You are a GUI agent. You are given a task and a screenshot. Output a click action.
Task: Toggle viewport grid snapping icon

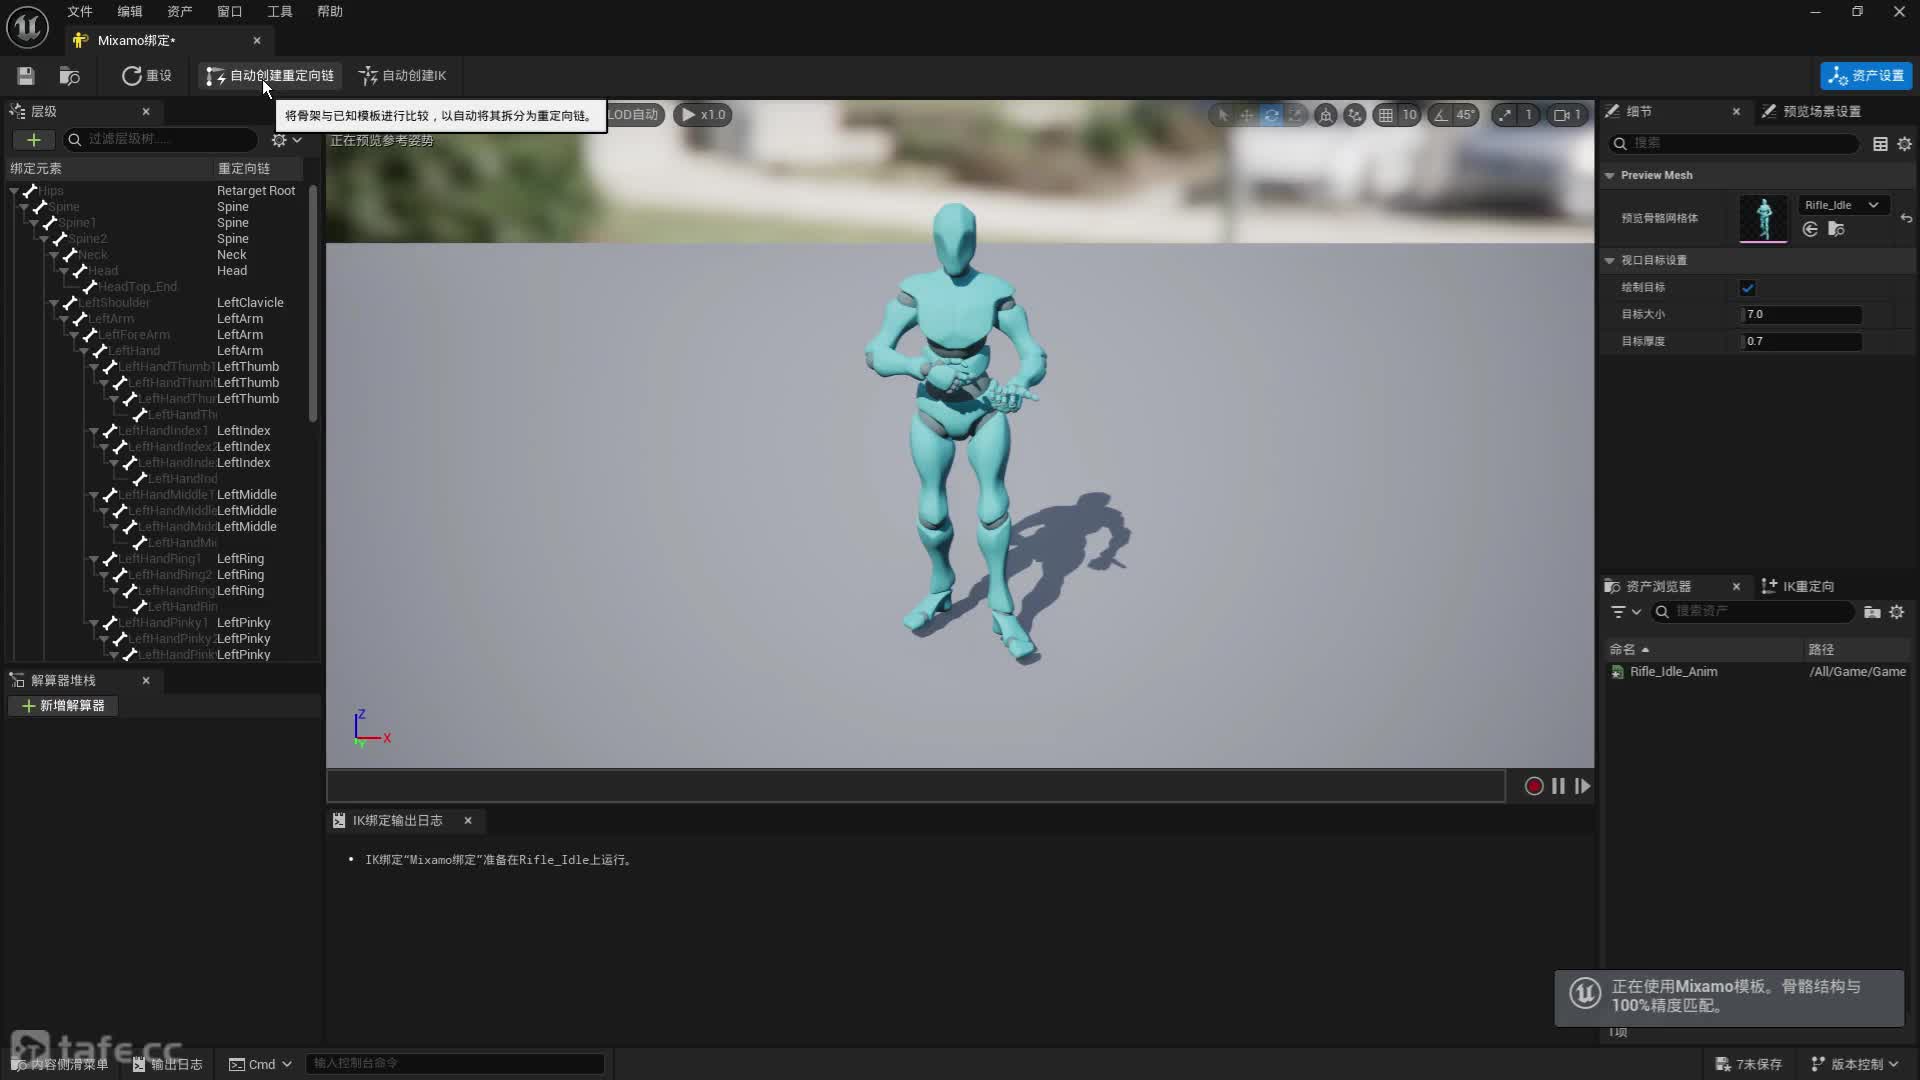pyautogui.click(x=1385, y=115)
